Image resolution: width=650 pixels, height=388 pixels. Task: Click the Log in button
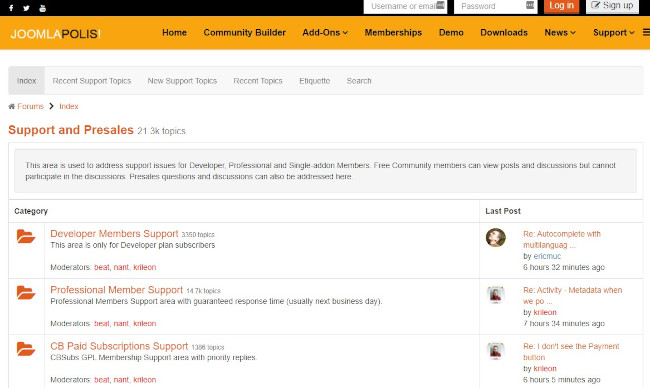click(561, 6)
